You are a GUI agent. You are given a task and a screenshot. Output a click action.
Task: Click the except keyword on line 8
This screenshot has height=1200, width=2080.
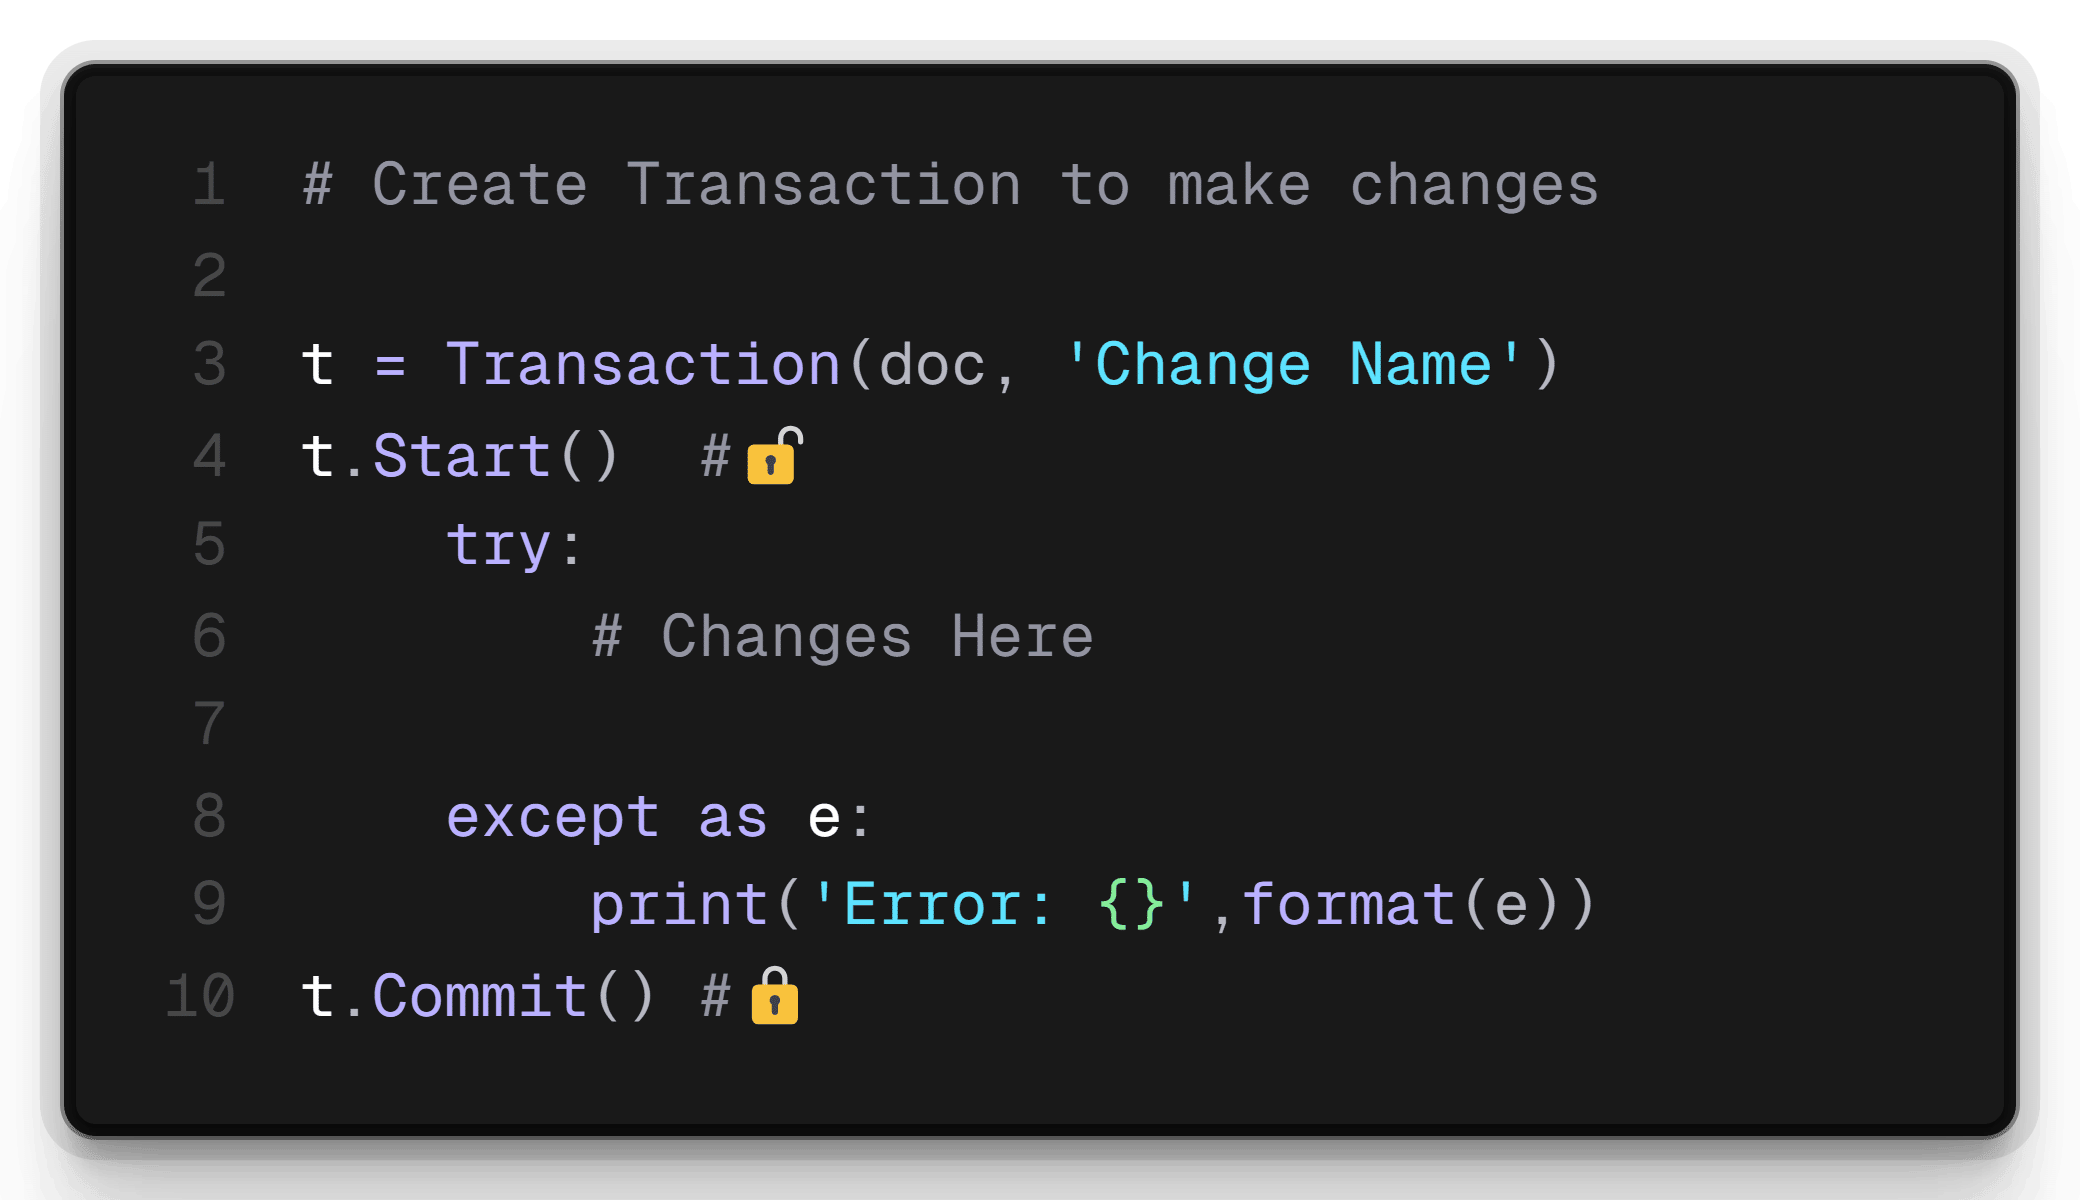pyautogui.click(x=552, y=819)
